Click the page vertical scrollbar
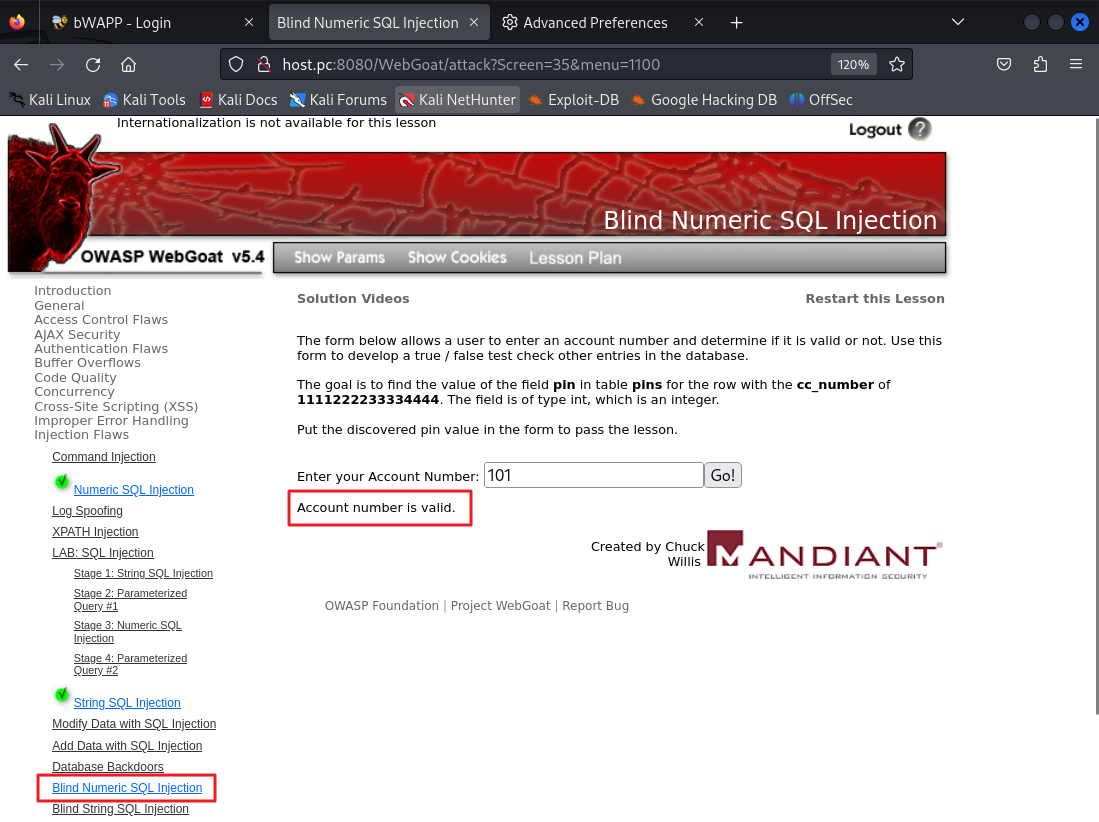This screenshot has height=822, width=1099. pyautogui.click(x=1095, y=416)
